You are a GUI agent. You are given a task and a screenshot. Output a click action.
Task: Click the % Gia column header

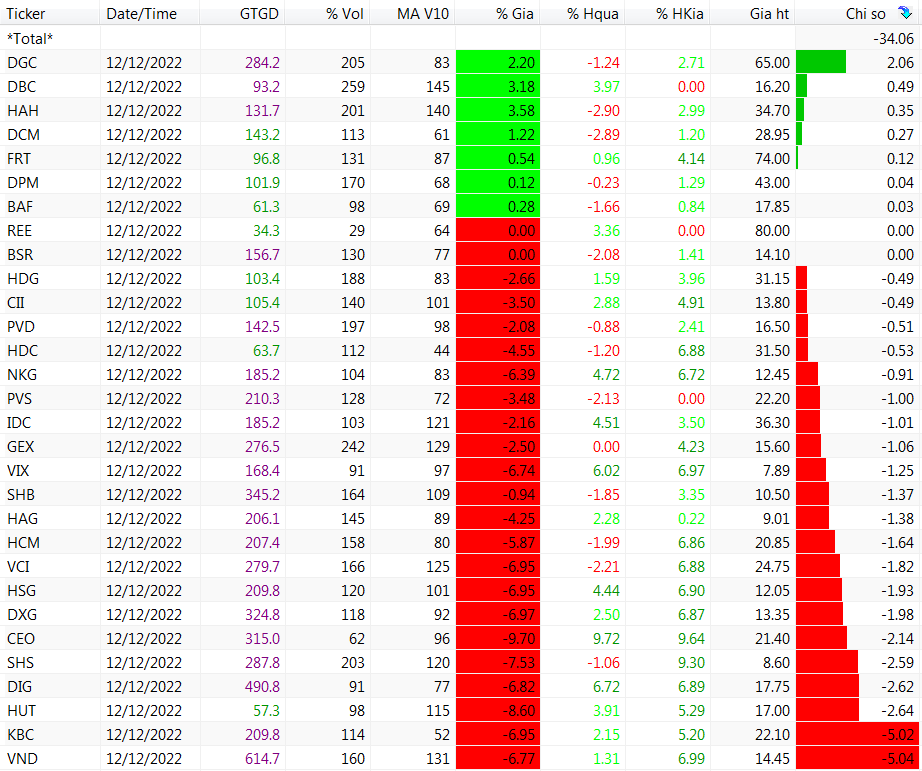515,14
